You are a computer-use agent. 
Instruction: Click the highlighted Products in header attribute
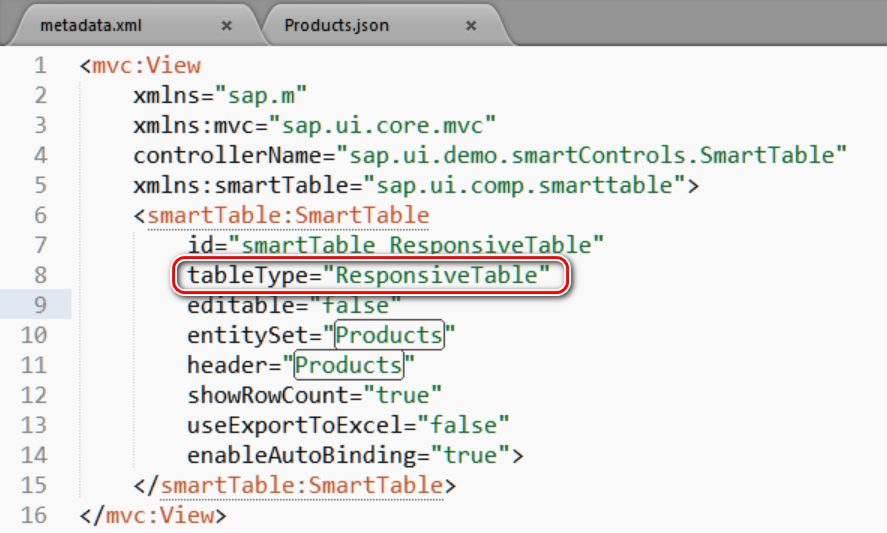coord(348,365)
